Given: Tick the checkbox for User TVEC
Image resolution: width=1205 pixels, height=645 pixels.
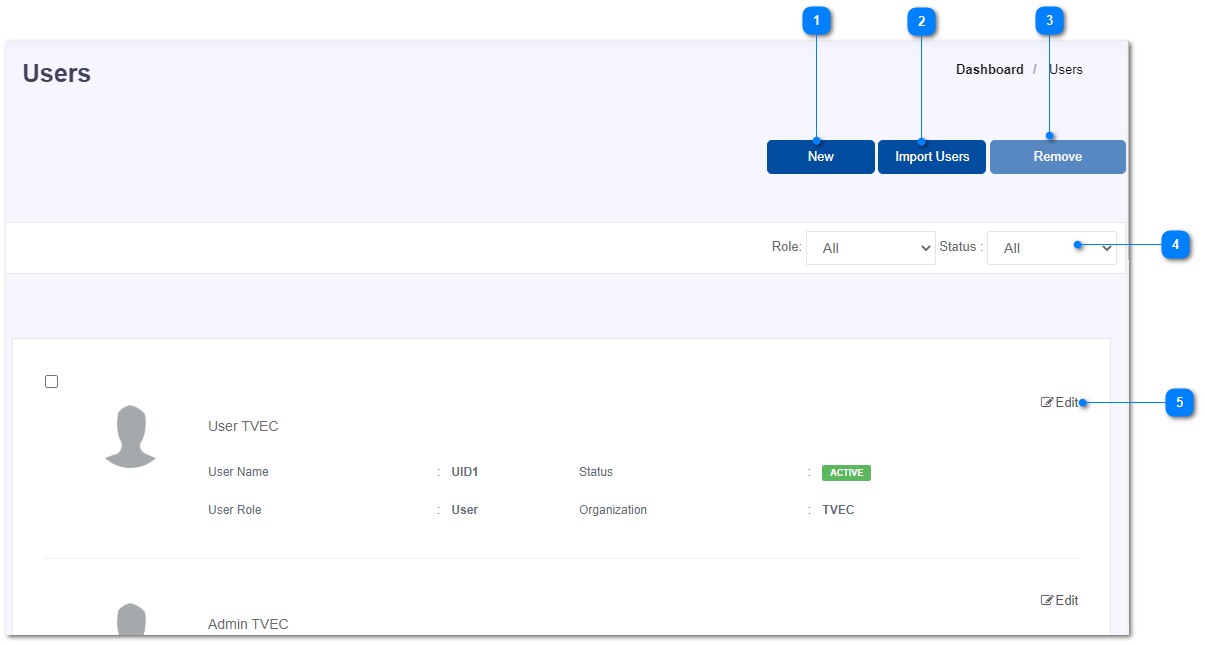Looking at the screenshot, I should point(52,382).
